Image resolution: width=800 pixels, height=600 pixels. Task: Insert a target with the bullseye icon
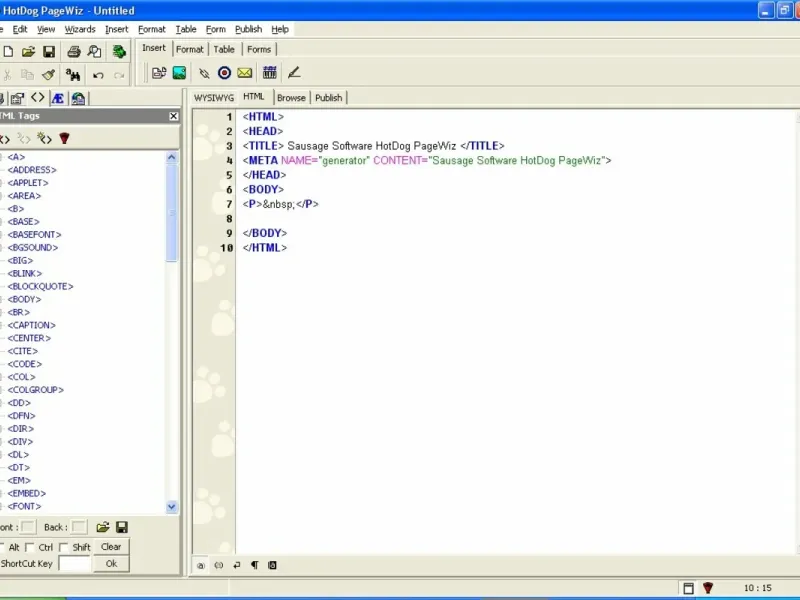point(224,73)
